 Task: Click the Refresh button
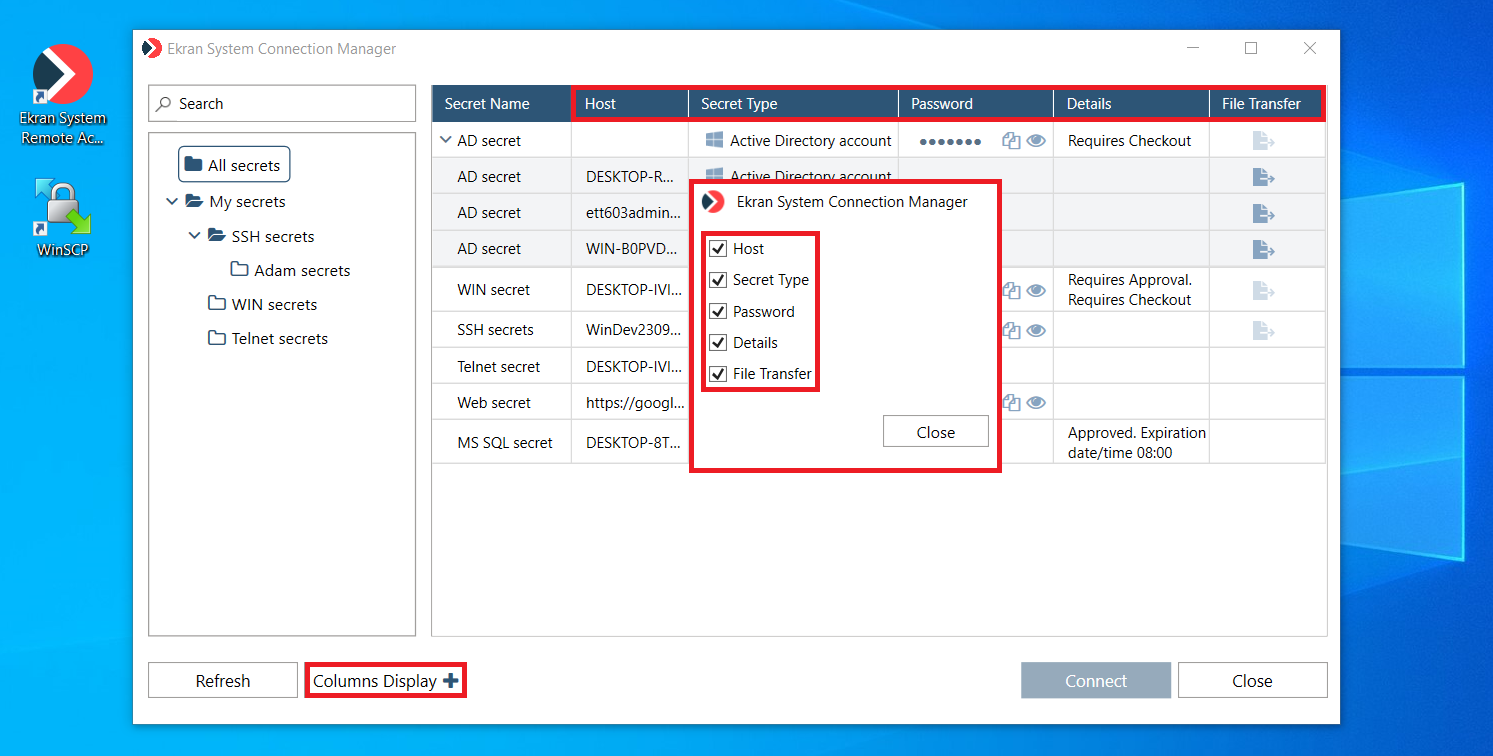[223, 681]
